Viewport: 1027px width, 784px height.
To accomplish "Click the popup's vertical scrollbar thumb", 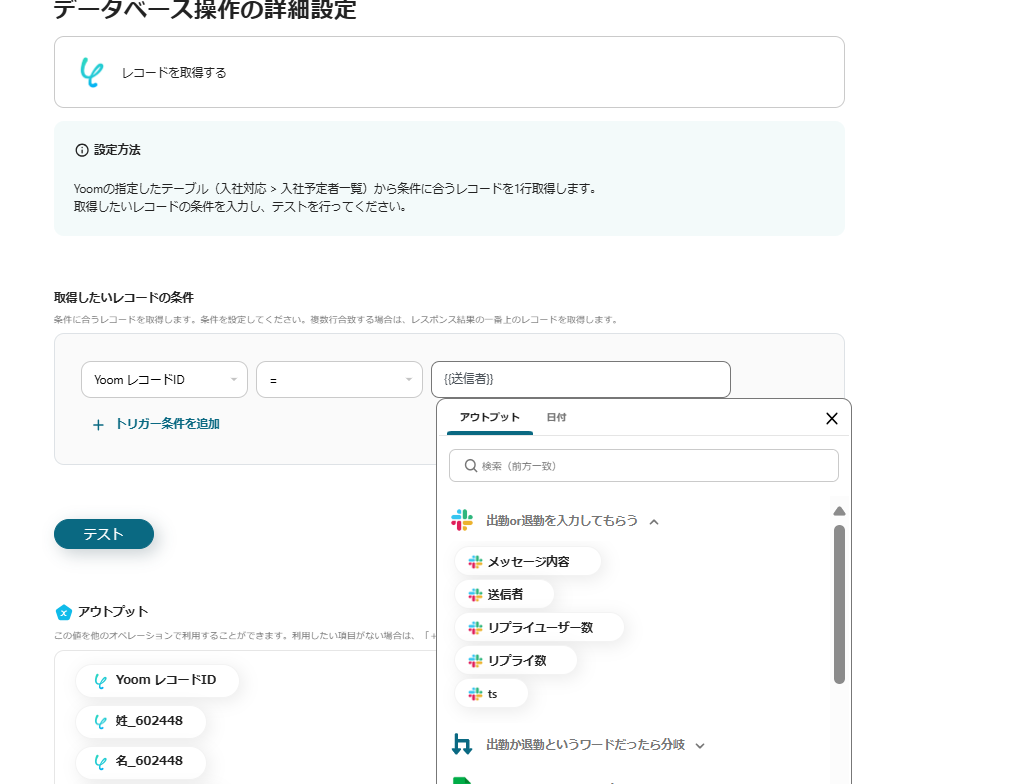I will pyautogui.click(x=839, y=600).
